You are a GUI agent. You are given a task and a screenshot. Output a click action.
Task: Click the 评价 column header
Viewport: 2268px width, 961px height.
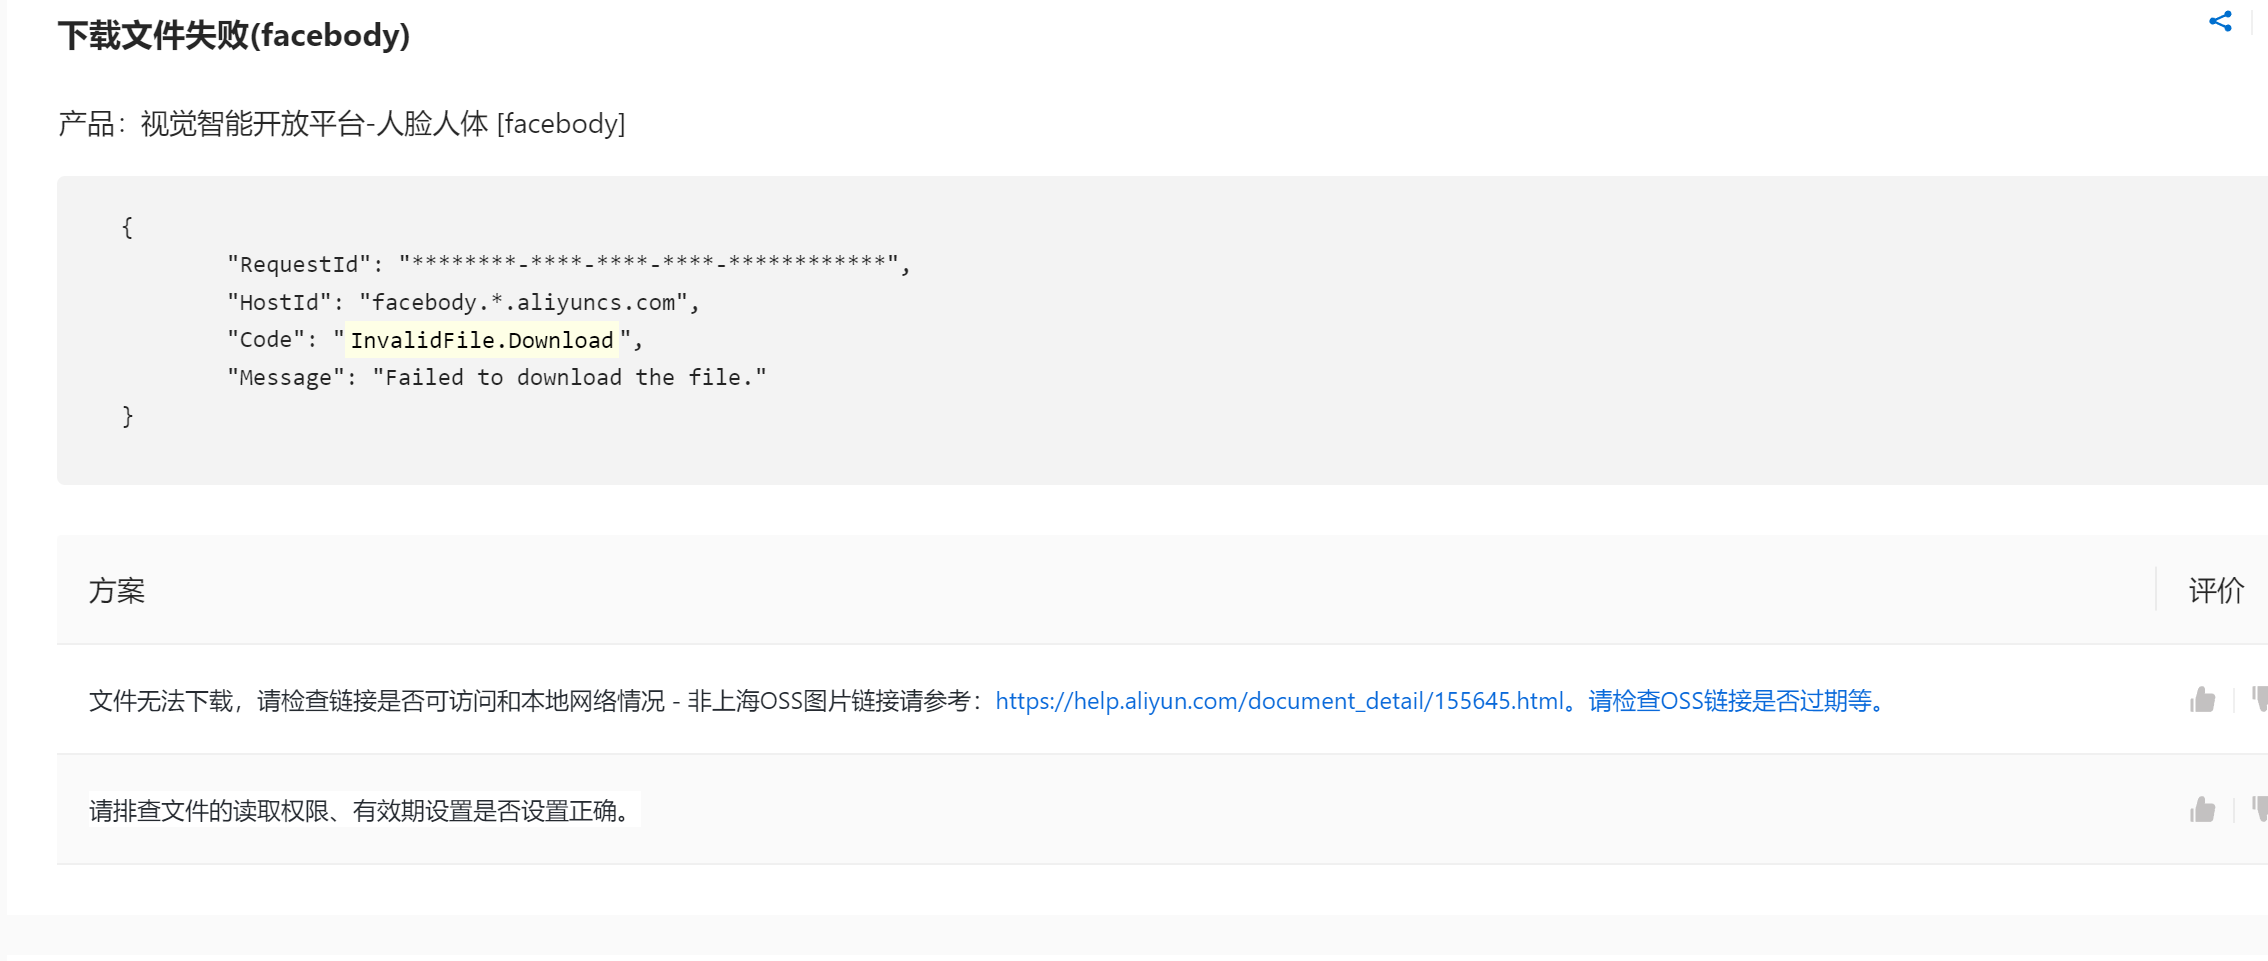pos(2216,591)
